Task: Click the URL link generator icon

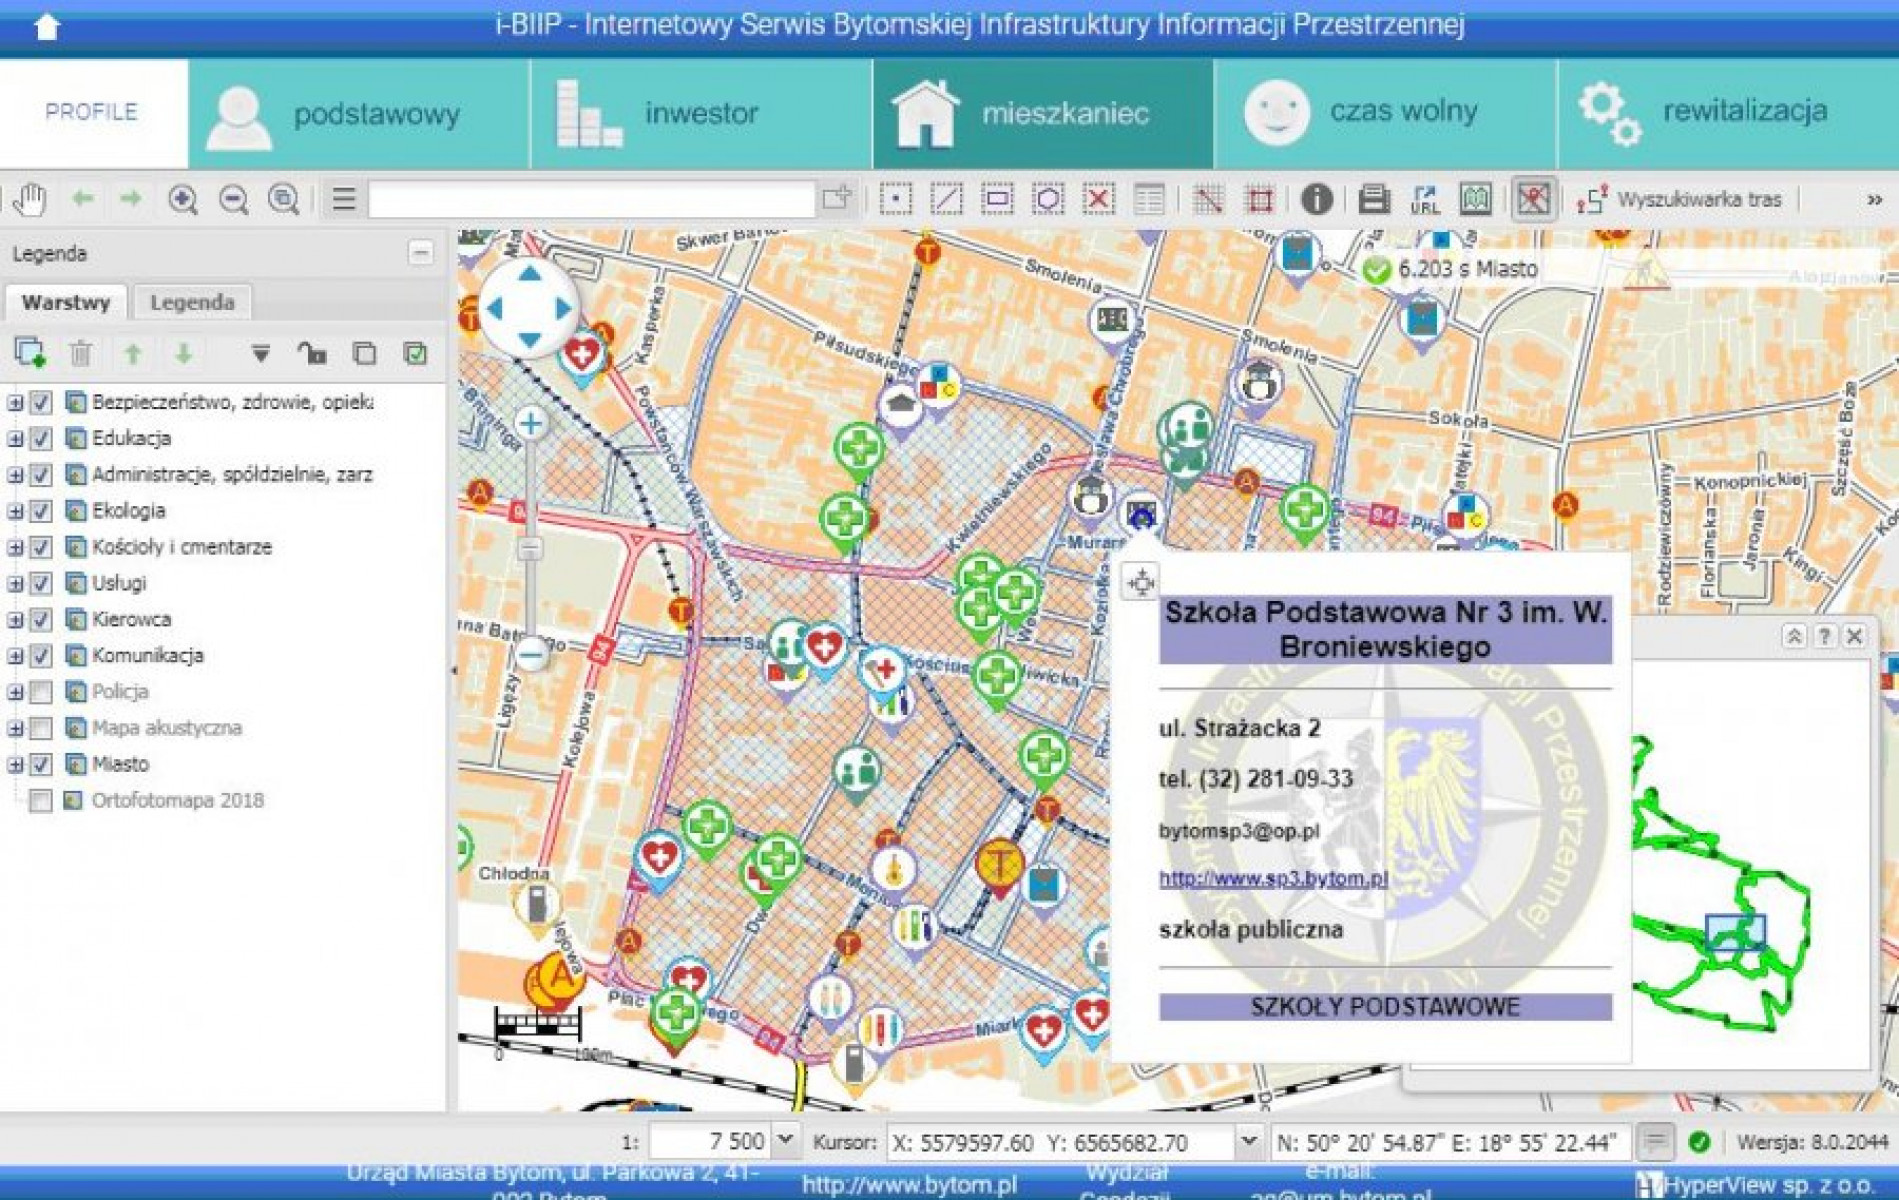Action: point(1425,199)
